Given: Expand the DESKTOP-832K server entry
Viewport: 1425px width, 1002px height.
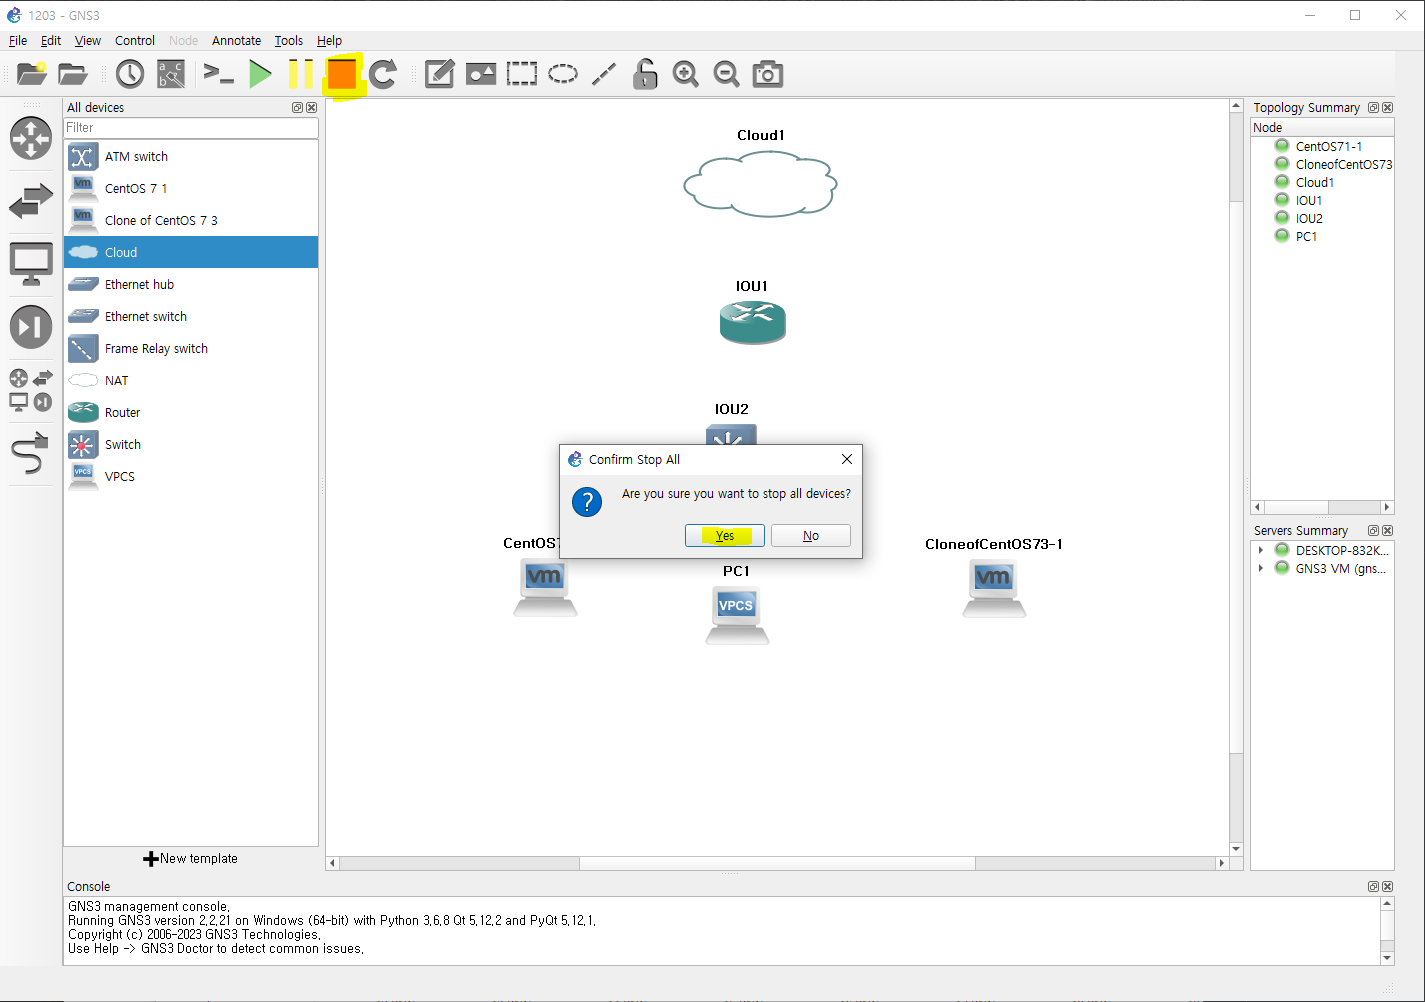Looking at the screenshot, I should 1261,550.
